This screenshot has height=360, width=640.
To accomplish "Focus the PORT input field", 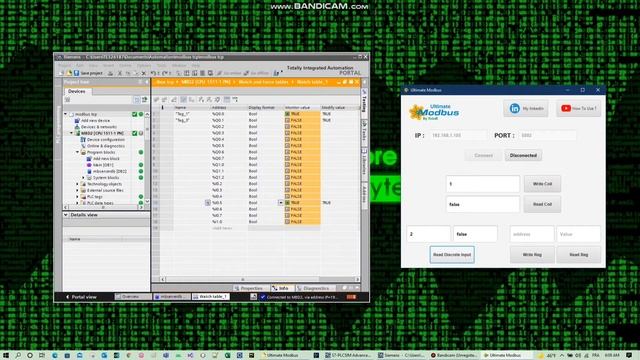I will 547,135.
